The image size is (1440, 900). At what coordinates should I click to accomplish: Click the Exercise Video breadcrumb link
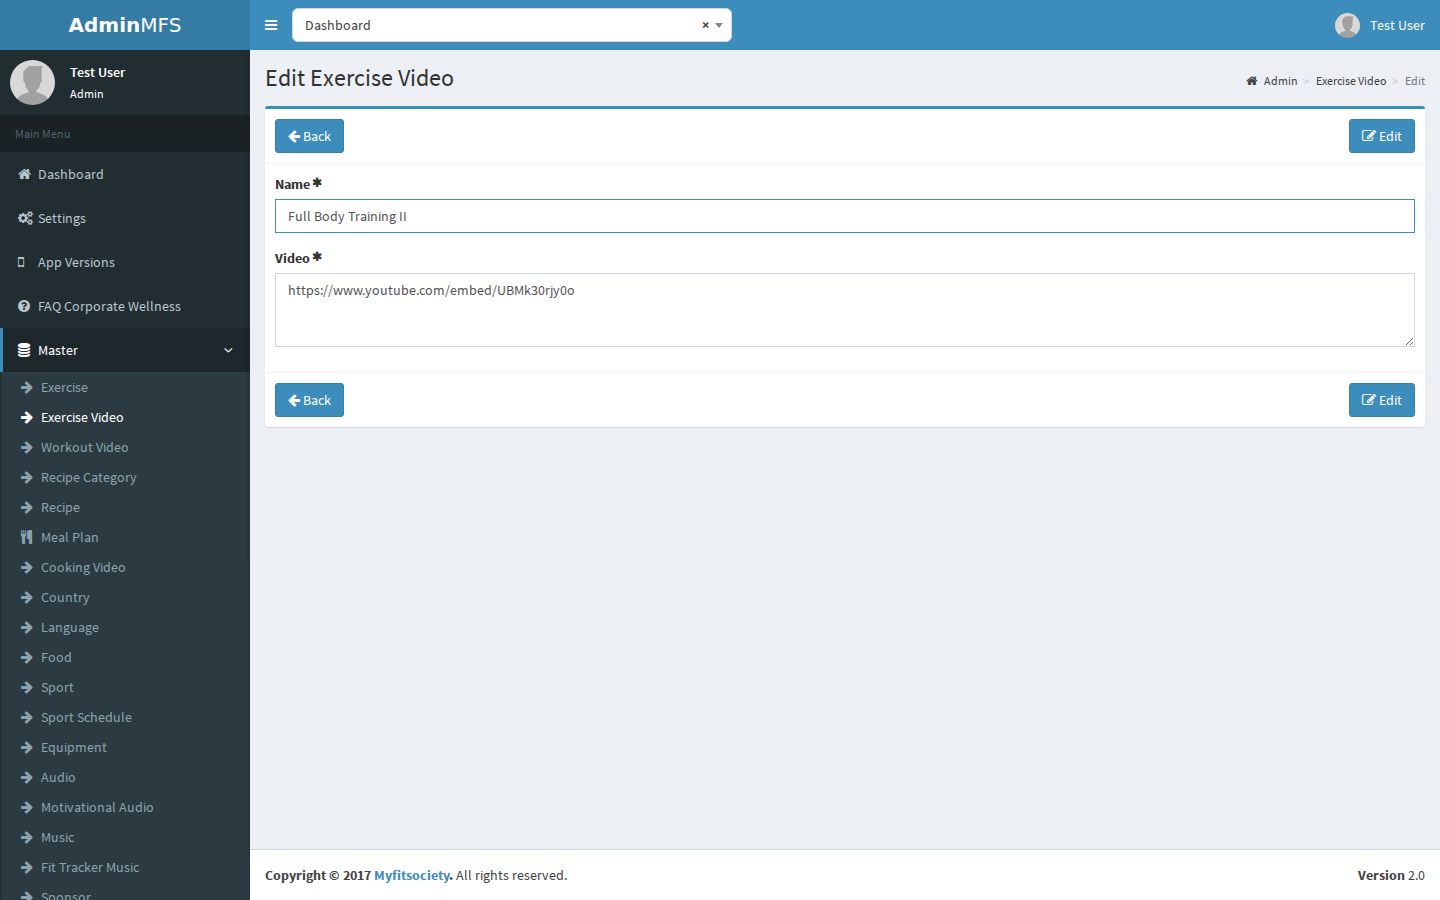1351,81
